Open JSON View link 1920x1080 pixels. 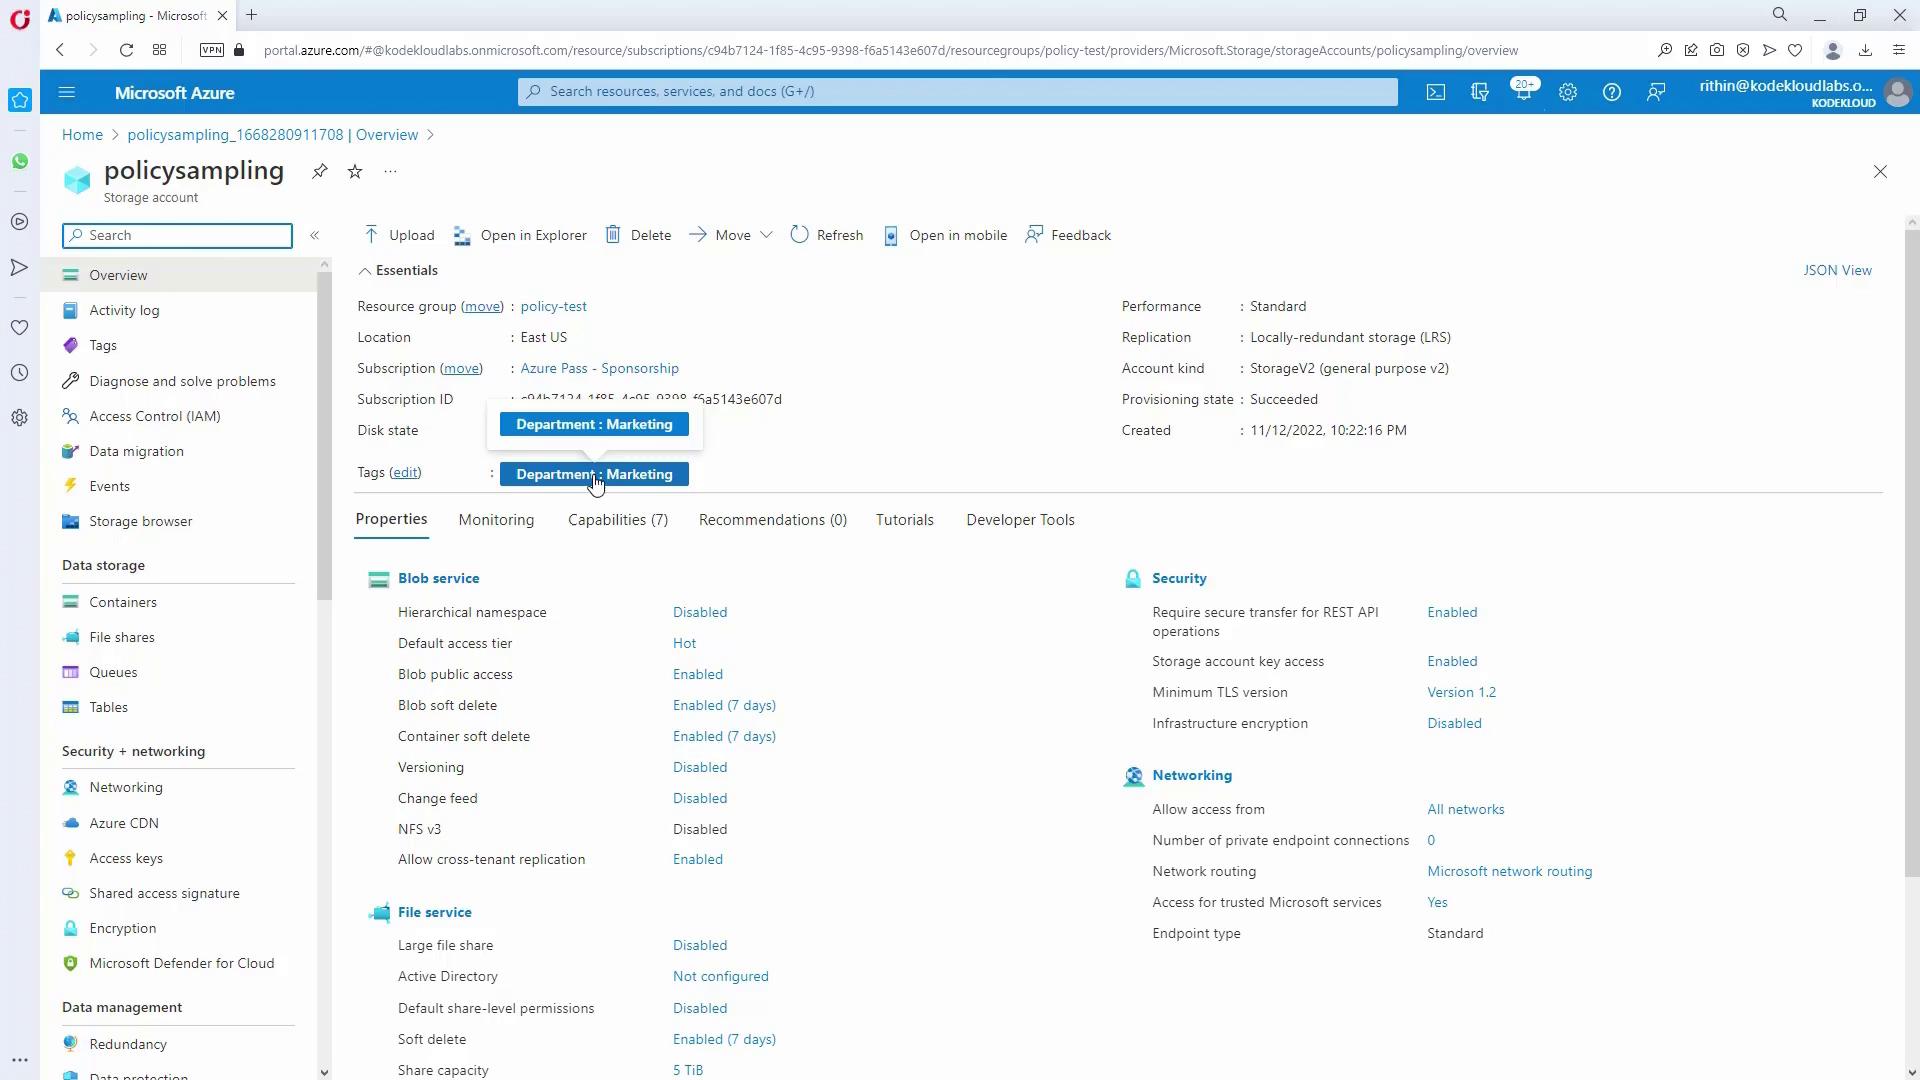click(1837, 271)
